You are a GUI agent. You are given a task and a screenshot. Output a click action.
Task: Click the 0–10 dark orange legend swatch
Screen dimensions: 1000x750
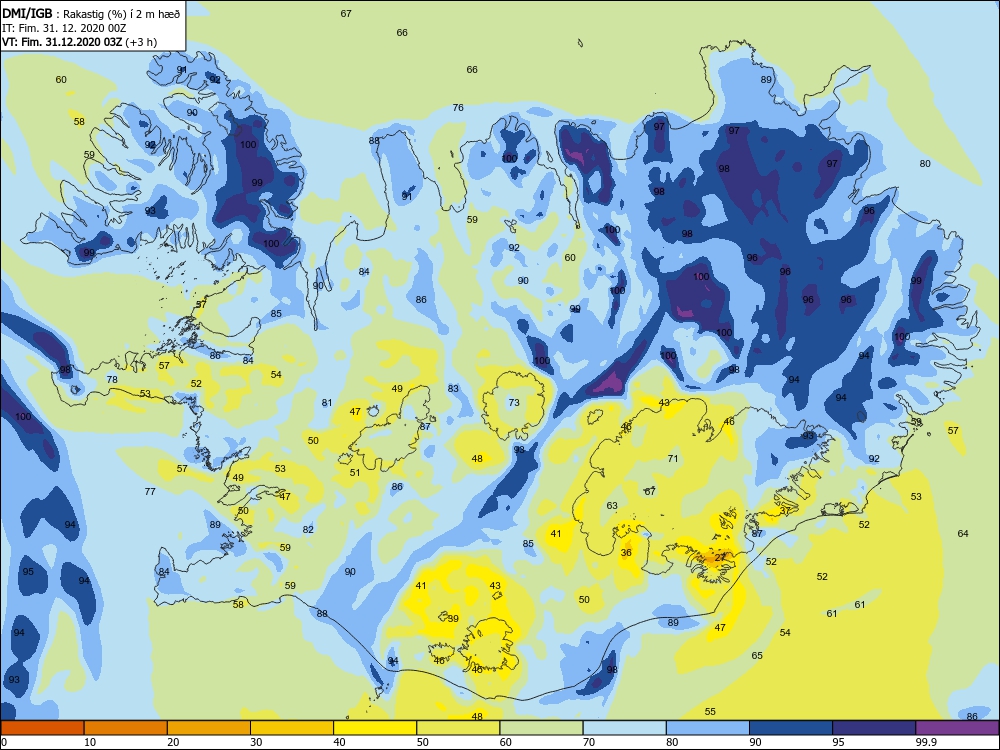pos(42,728)
